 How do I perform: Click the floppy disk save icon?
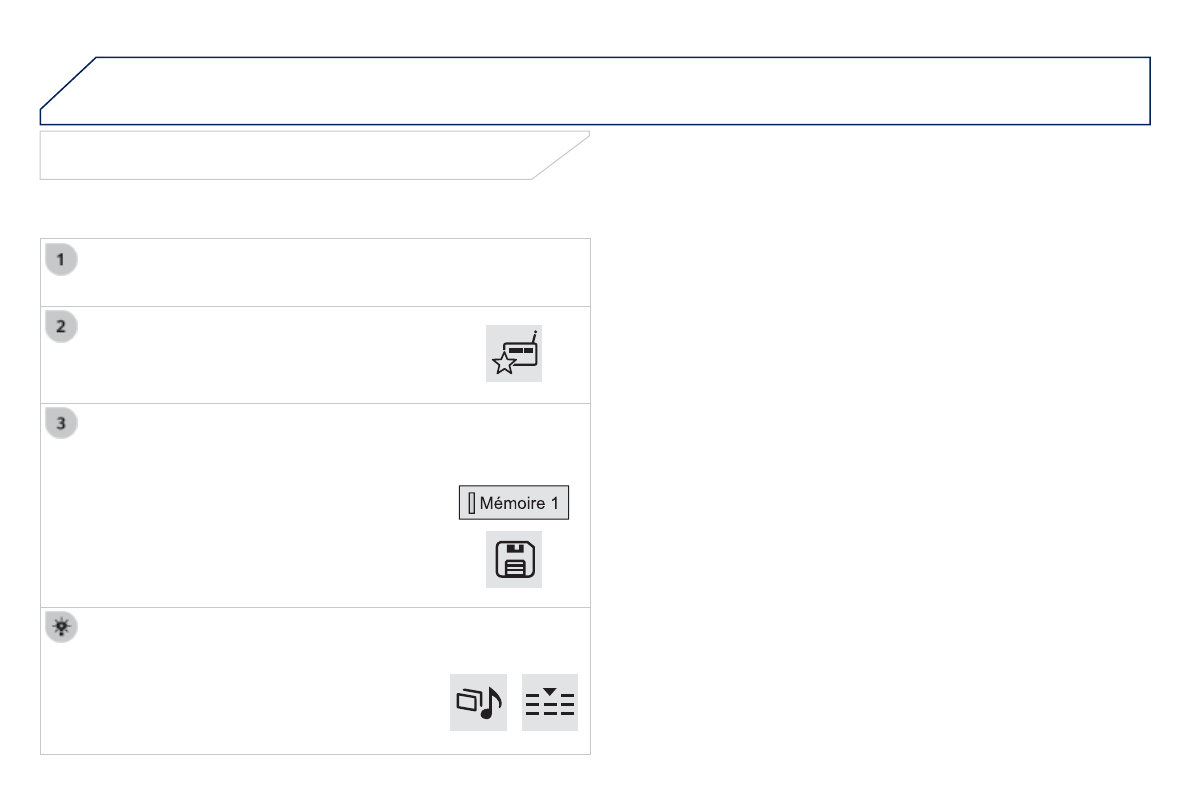[514, 559]
